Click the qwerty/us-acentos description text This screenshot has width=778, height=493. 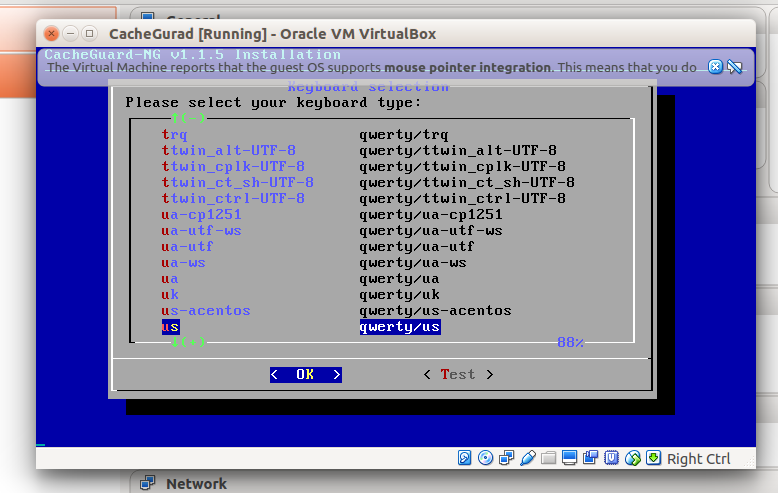(436, 310)
